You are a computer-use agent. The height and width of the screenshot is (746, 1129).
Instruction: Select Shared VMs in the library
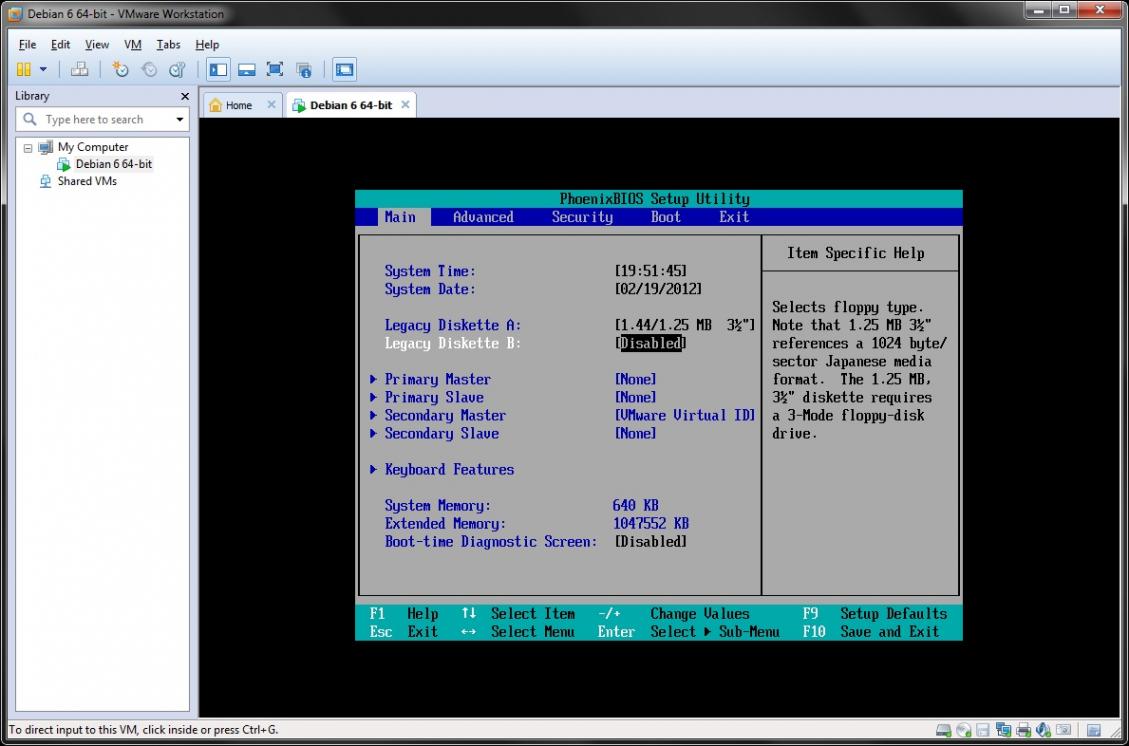[86, 181]
